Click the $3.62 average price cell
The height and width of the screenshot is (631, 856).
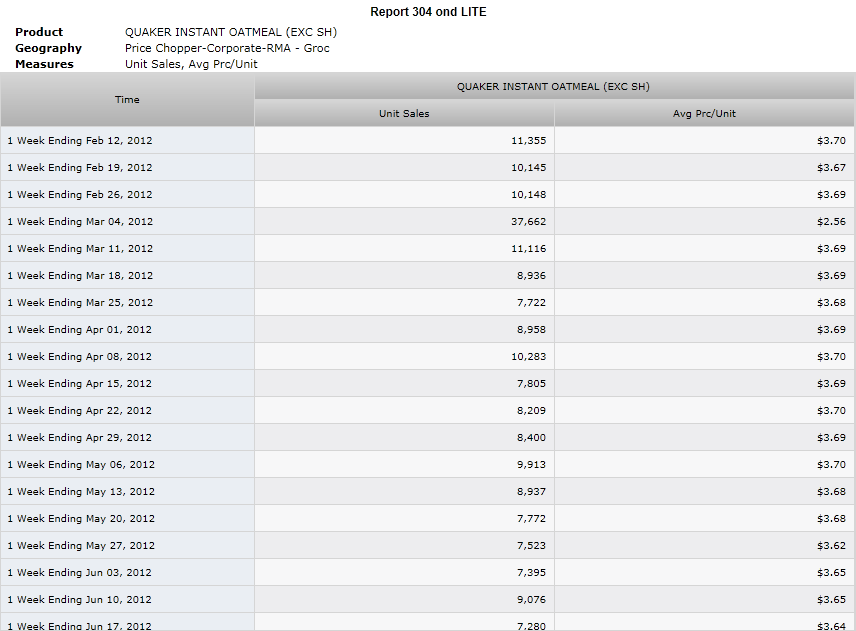click(831, 545)
